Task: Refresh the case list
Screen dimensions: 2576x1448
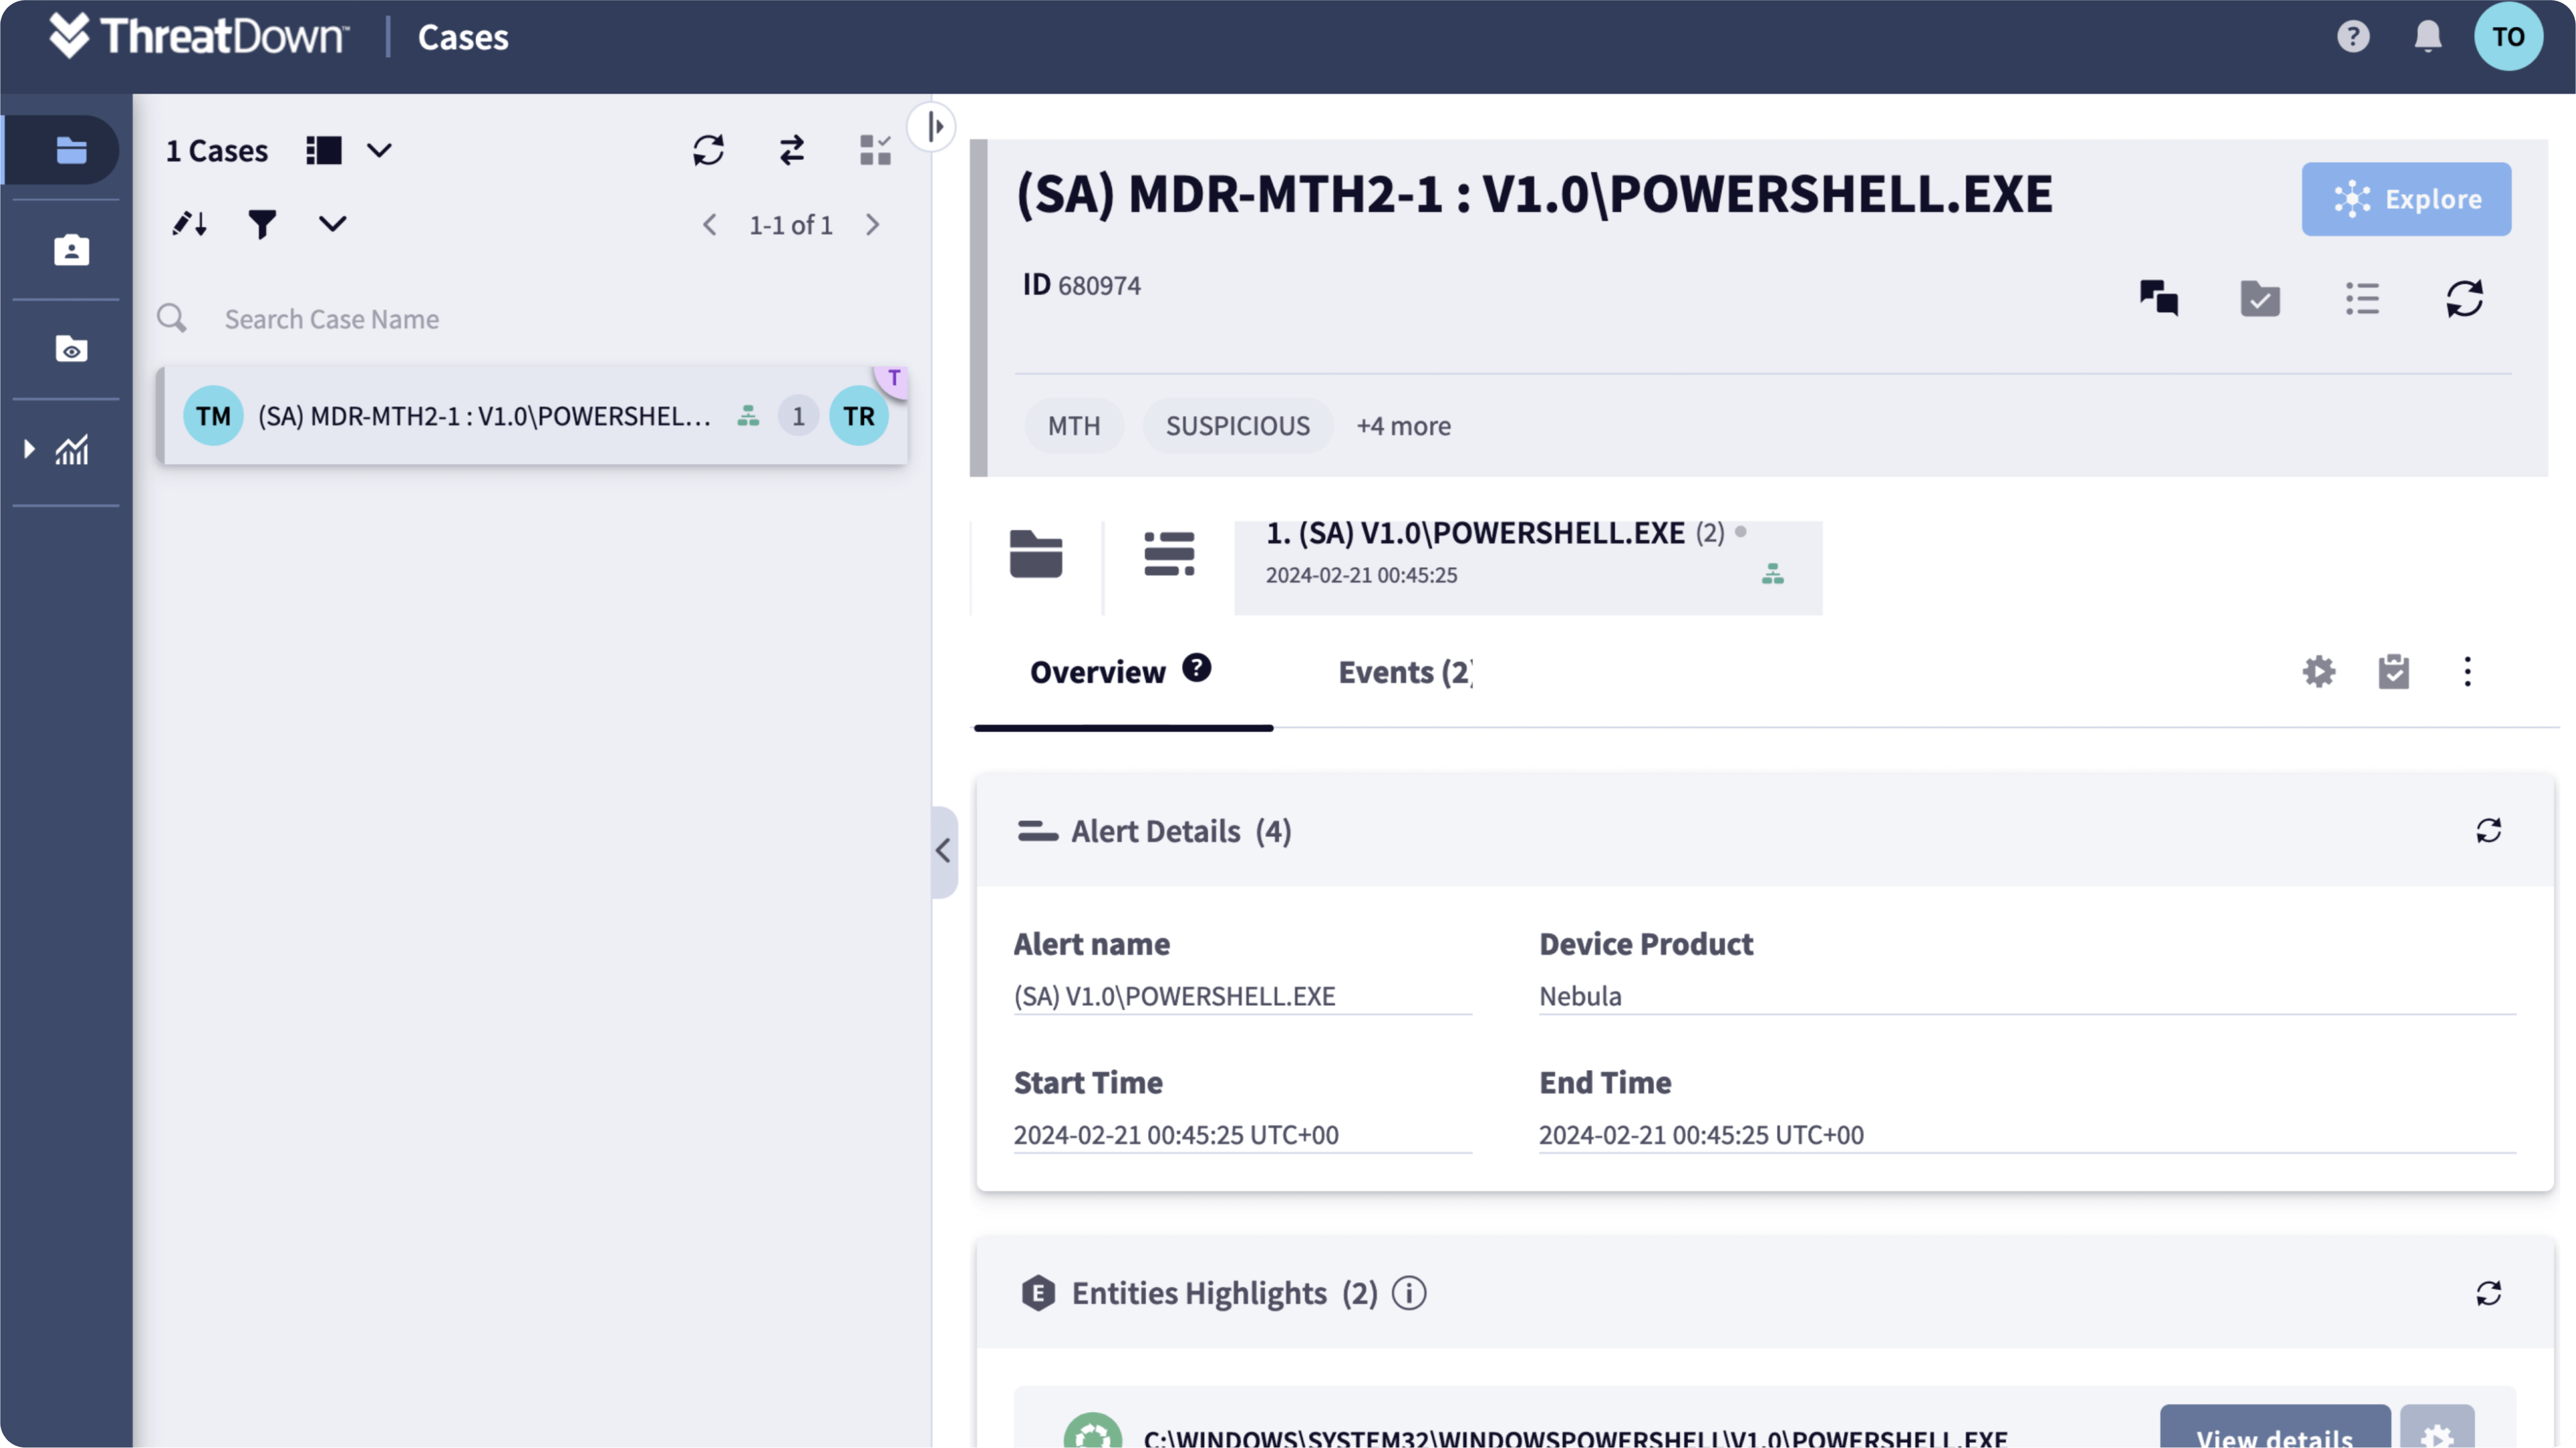Action: click(708, 150)
